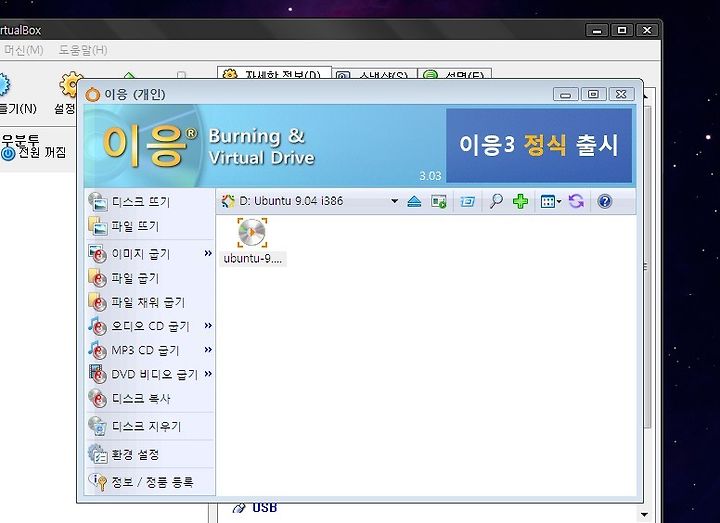Open the view mode dropdown
The height and width of the screenshot is (523, 720).
tap(551, 201)
